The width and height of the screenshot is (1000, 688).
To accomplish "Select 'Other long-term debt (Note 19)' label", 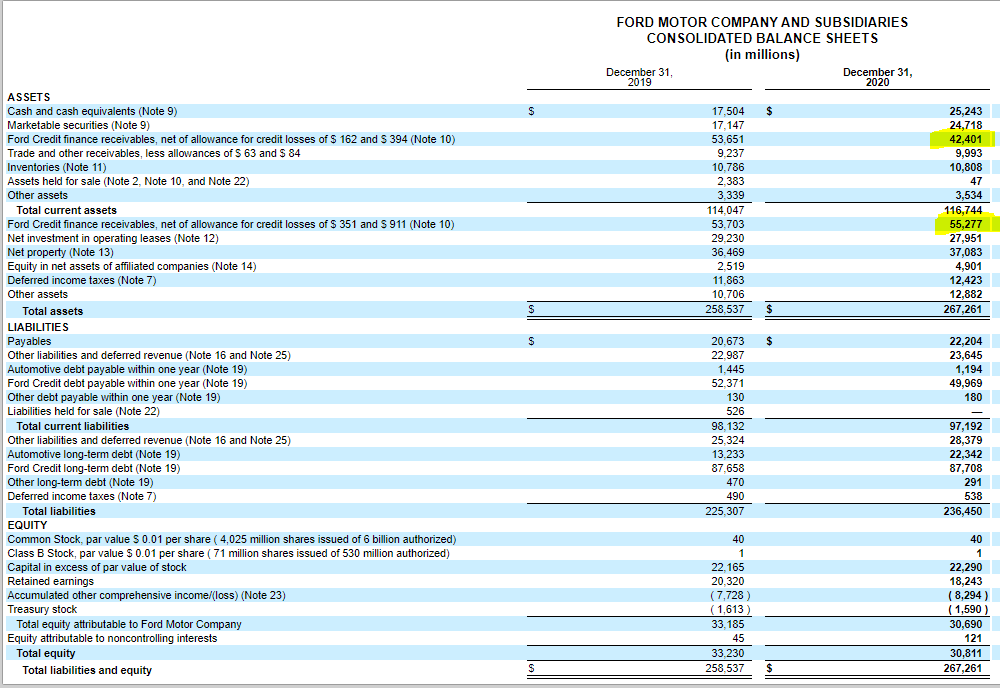I will 80,482.
